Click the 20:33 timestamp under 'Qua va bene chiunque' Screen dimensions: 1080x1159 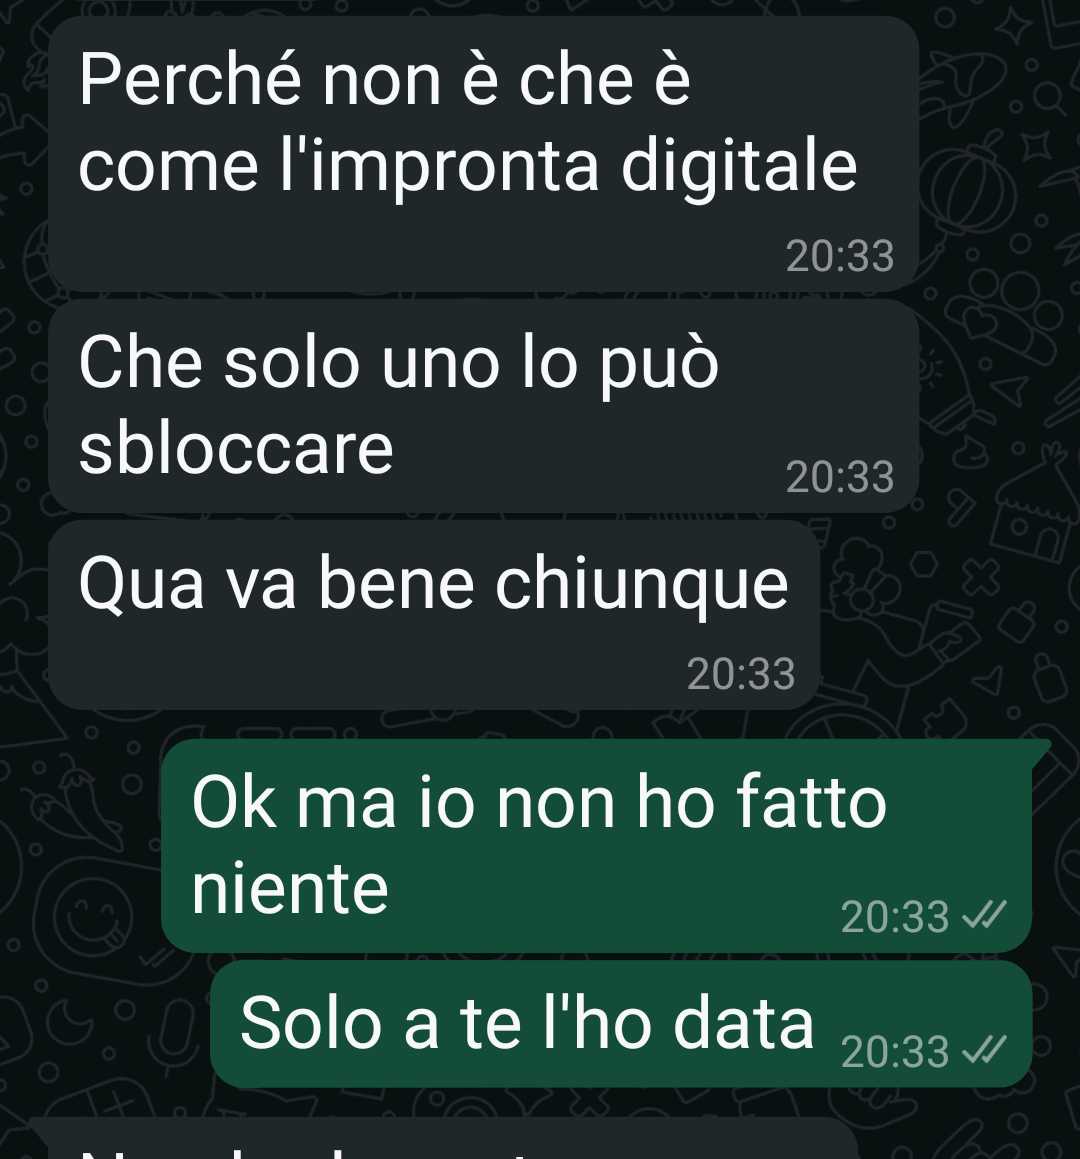tap(741, 674)
